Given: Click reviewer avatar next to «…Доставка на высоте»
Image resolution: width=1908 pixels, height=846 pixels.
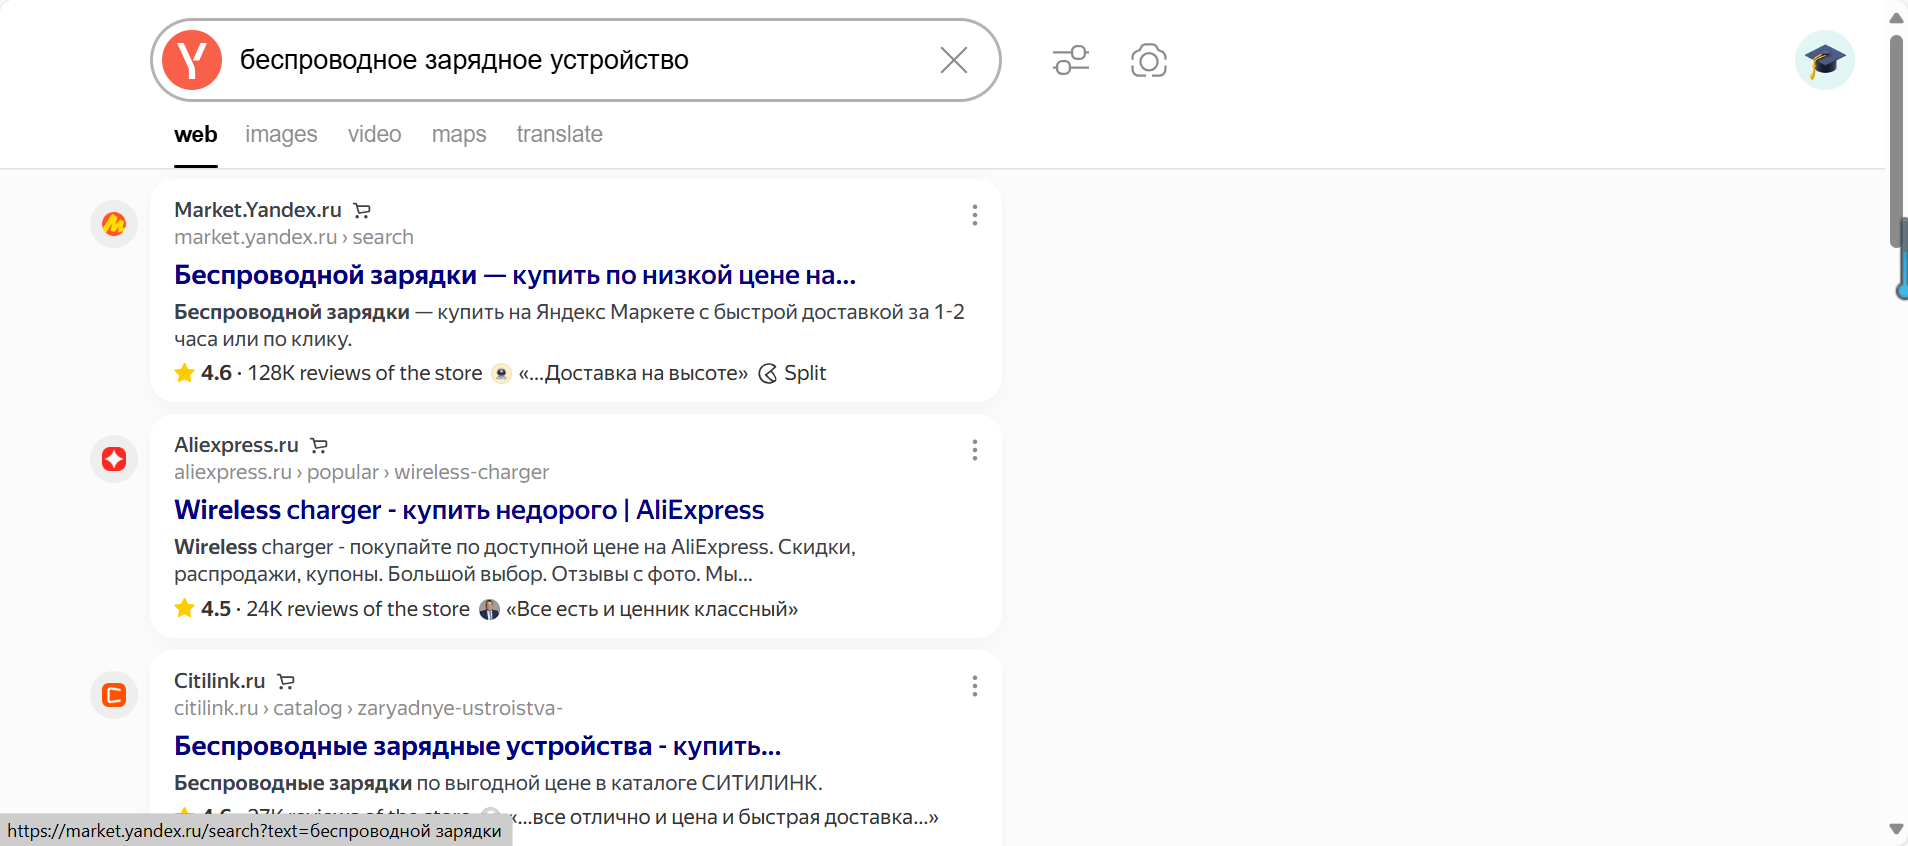Looking at the screenshot, I should point(501,374).
